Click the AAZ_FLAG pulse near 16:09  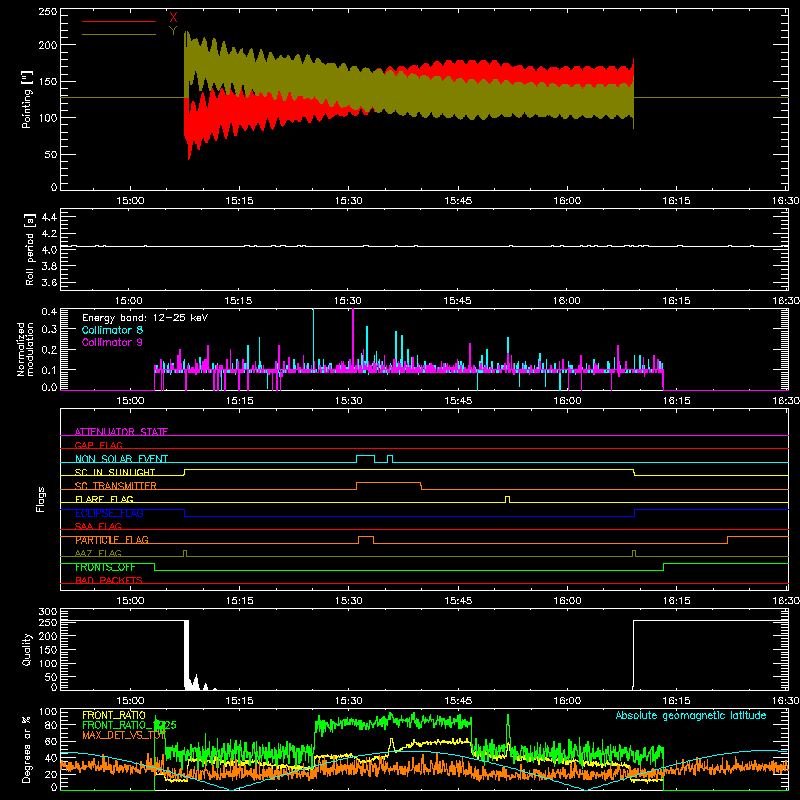634,553
